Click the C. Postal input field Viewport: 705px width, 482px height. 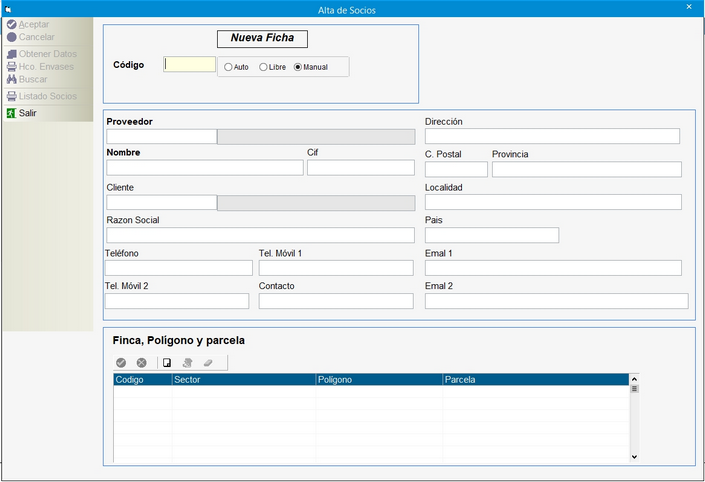pyautogui.click(x=456, y=170)
